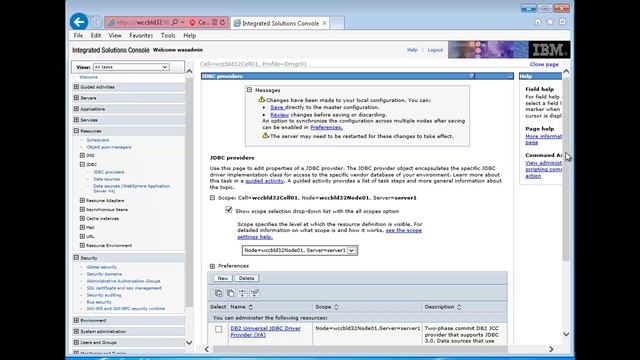Click clear filter value table icon
The width and height of the screenshot is (640, 360).
coord(254,293)
